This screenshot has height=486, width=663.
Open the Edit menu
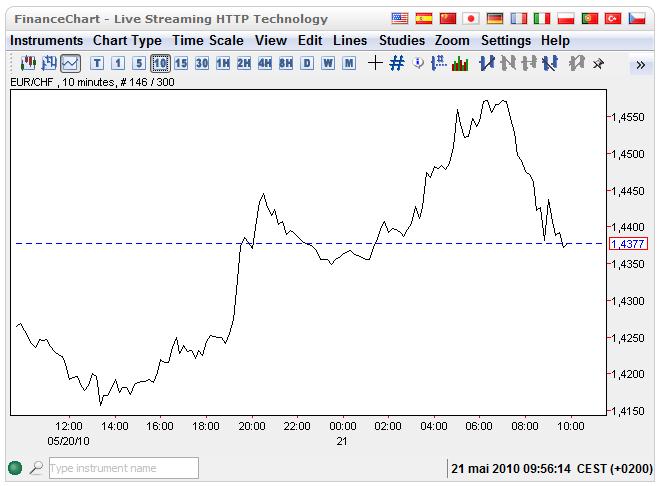click(x=310, y=41)
